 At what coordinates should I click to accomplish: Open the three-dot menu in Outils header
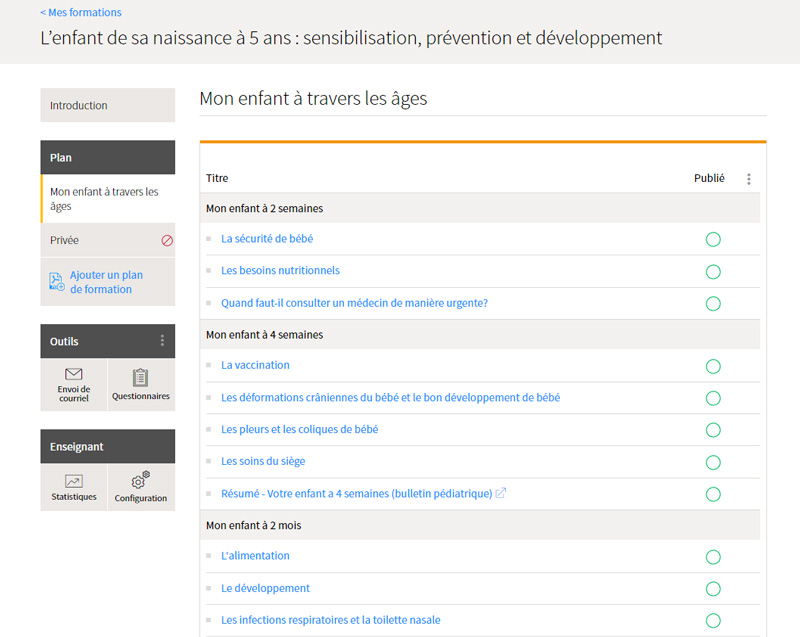(x=163, y=341)
